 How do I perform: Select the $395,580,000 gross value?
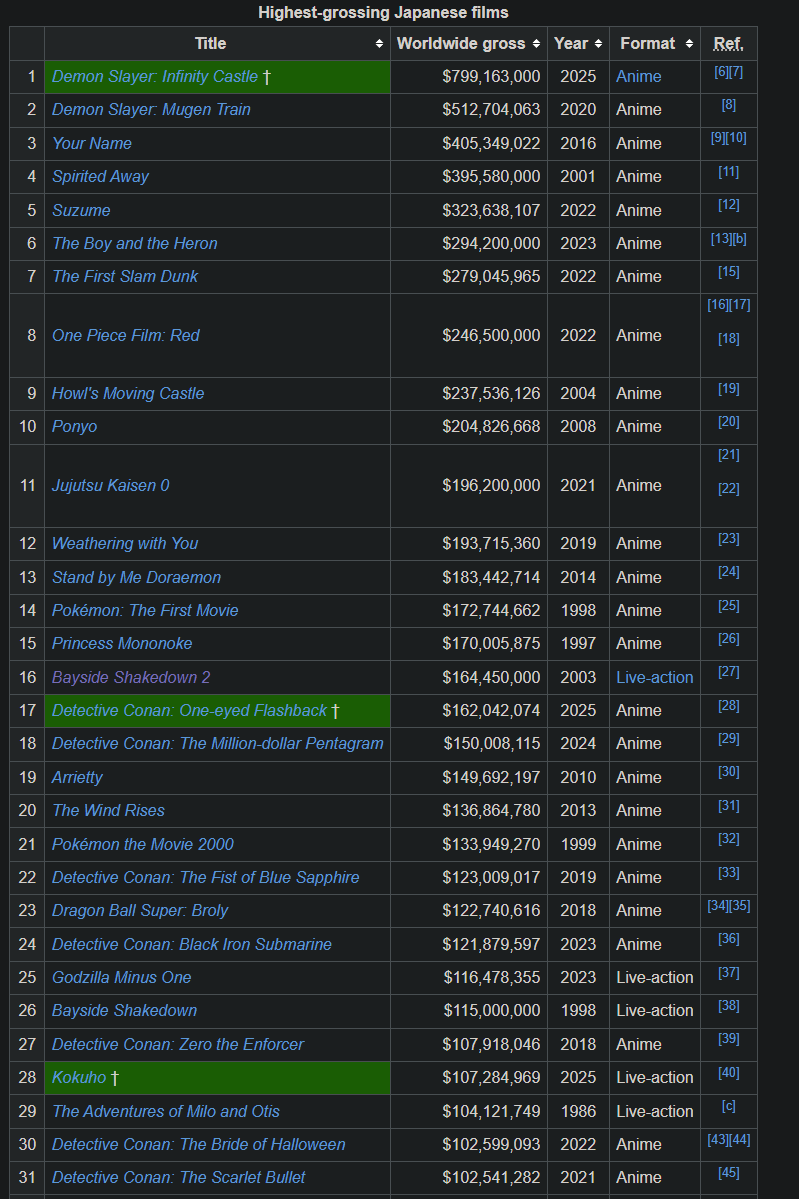[x=491, y=177]
